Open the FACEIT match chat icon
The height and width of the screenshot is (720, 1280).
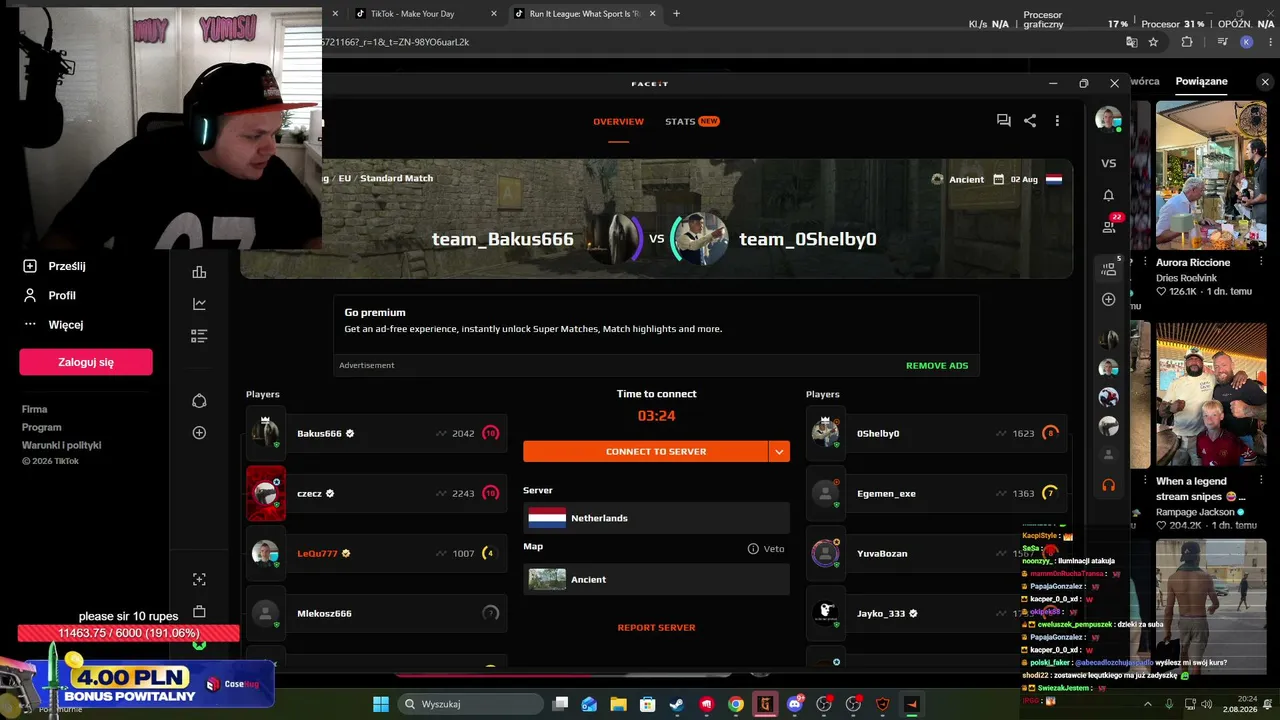pos(1003,121)
